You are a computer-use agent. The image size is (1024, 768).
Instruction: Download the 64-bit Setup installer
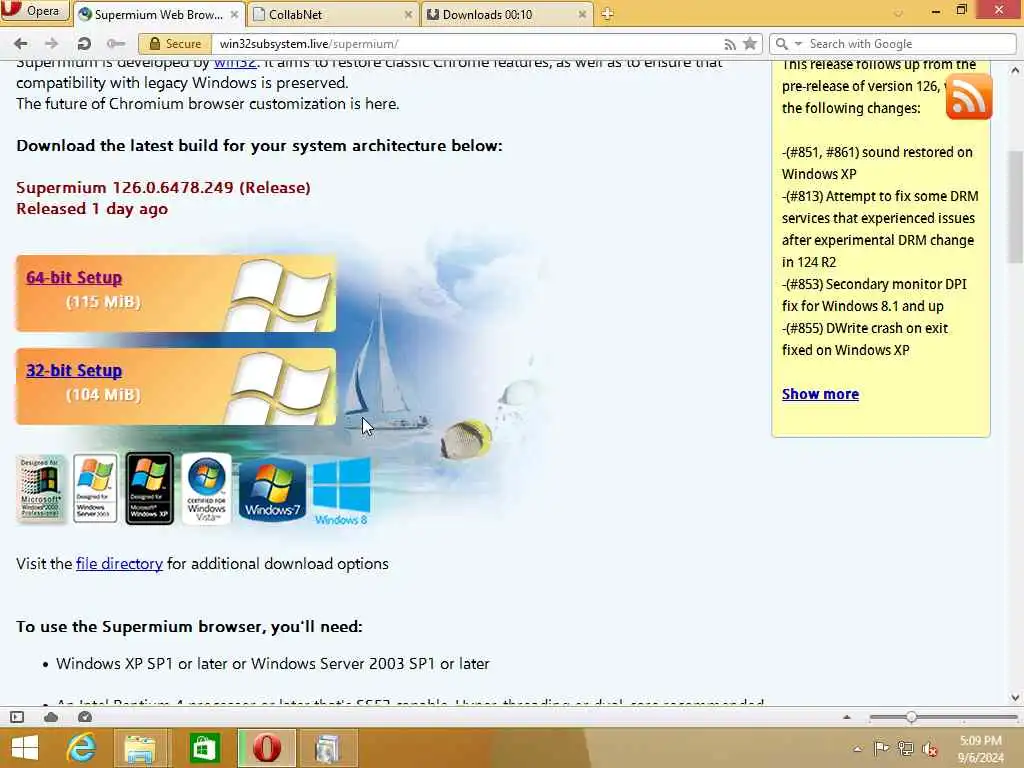pyautogui.click(x=74, y=278)
